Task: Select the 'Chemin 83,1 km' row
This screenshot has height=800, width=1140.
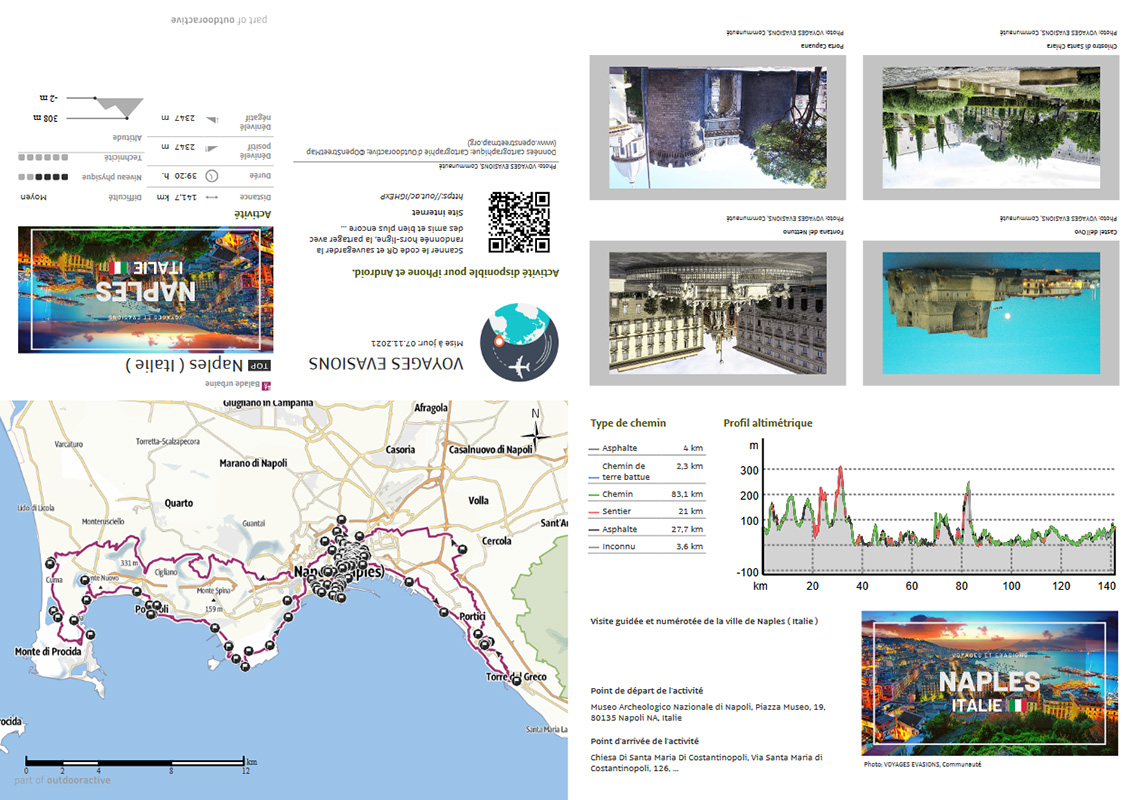Action: [x=646, y=494]
